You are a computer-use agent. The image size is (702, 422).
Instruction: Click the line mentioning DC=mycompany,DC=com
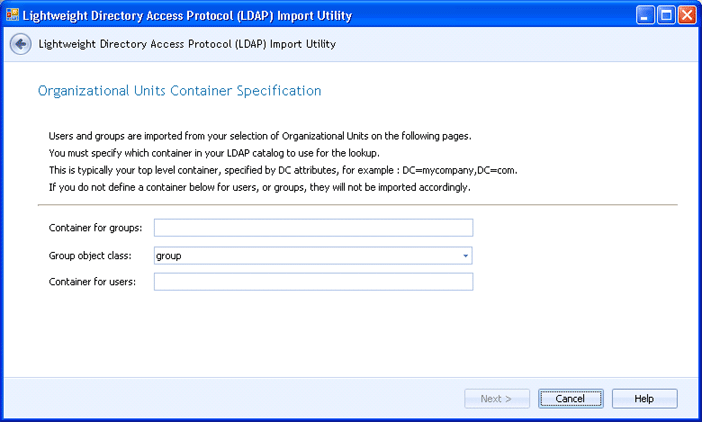(x=283, y=171)
